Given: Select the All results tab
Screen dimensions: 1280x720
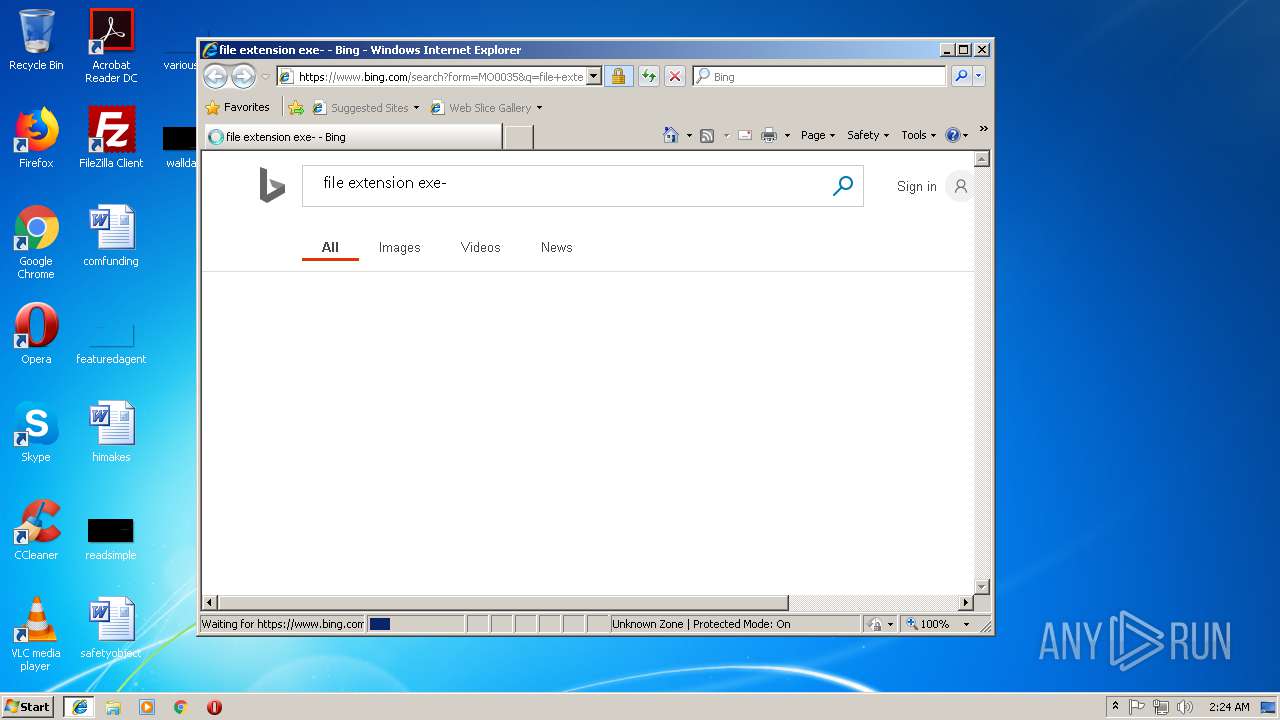Looking at the screenshot, I should point(330,248).
